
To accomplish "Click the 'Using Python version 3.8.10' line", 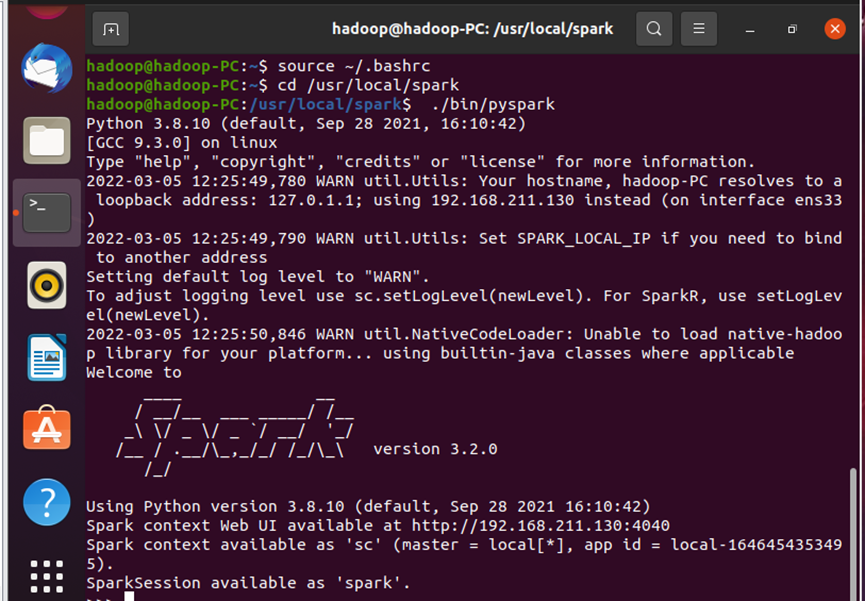I will [368, 507].
